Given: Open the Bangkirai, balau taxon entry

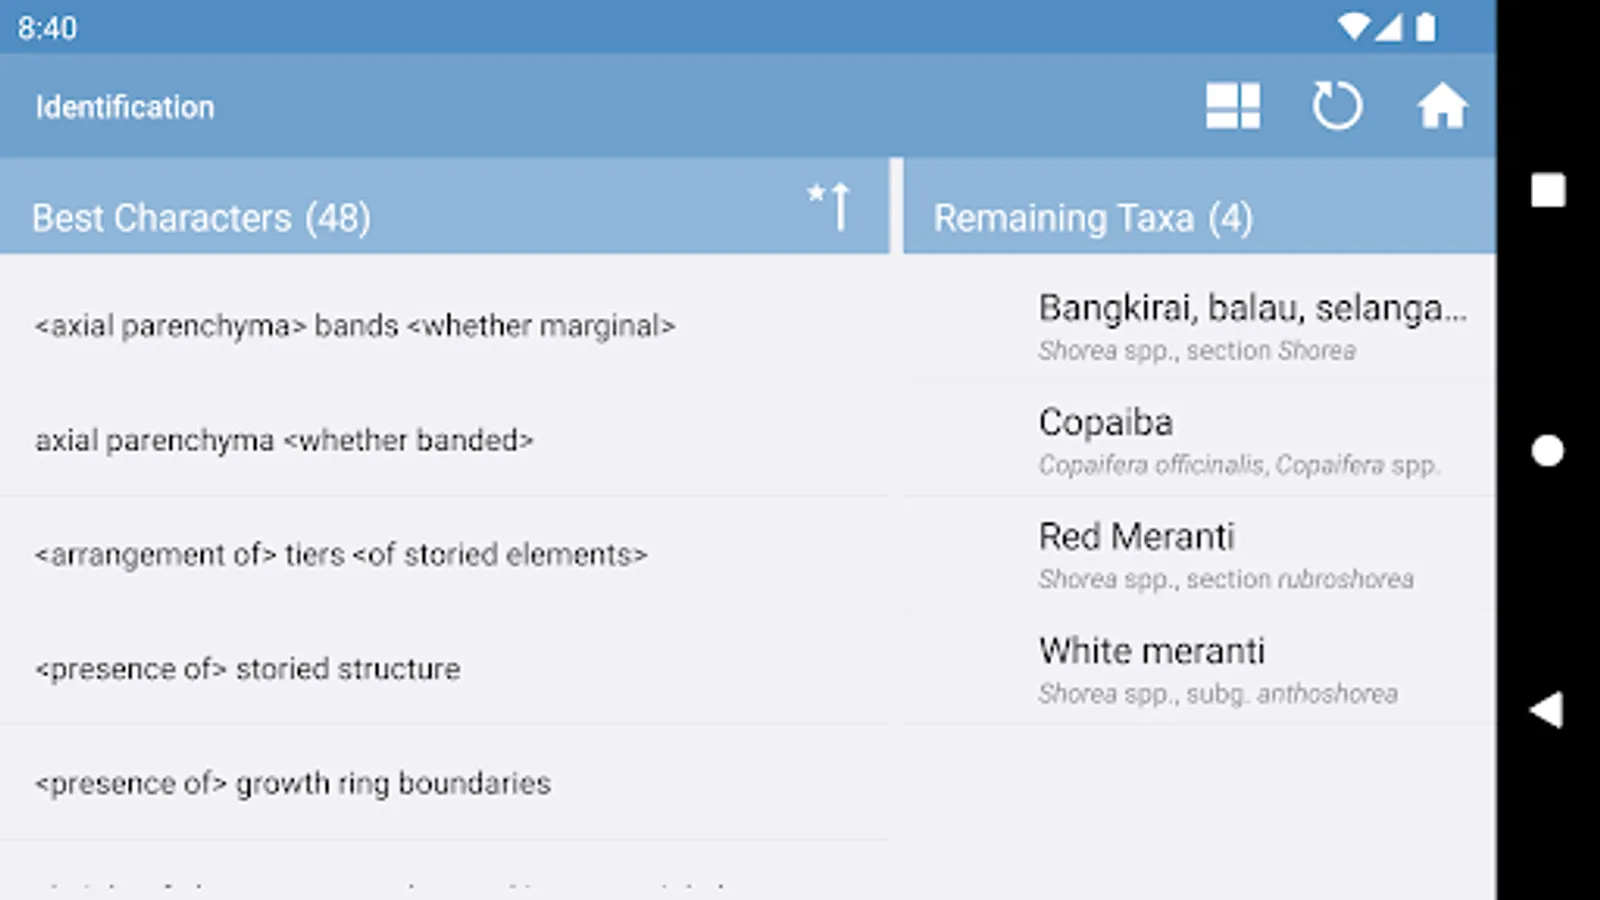Looking at the screenshot, I should pos(1250,326).
